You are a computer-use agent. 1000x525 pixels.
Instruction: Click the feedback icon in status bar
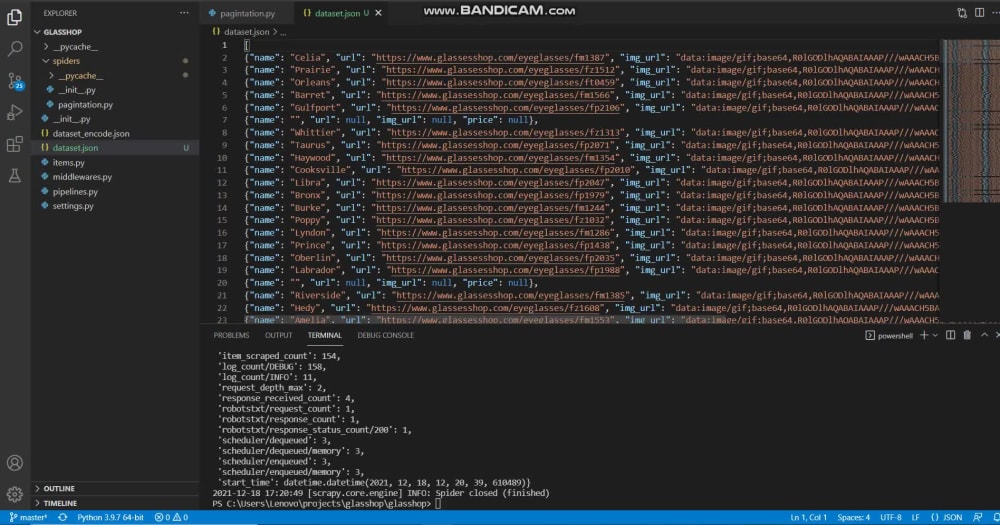(x=978, y=517)
